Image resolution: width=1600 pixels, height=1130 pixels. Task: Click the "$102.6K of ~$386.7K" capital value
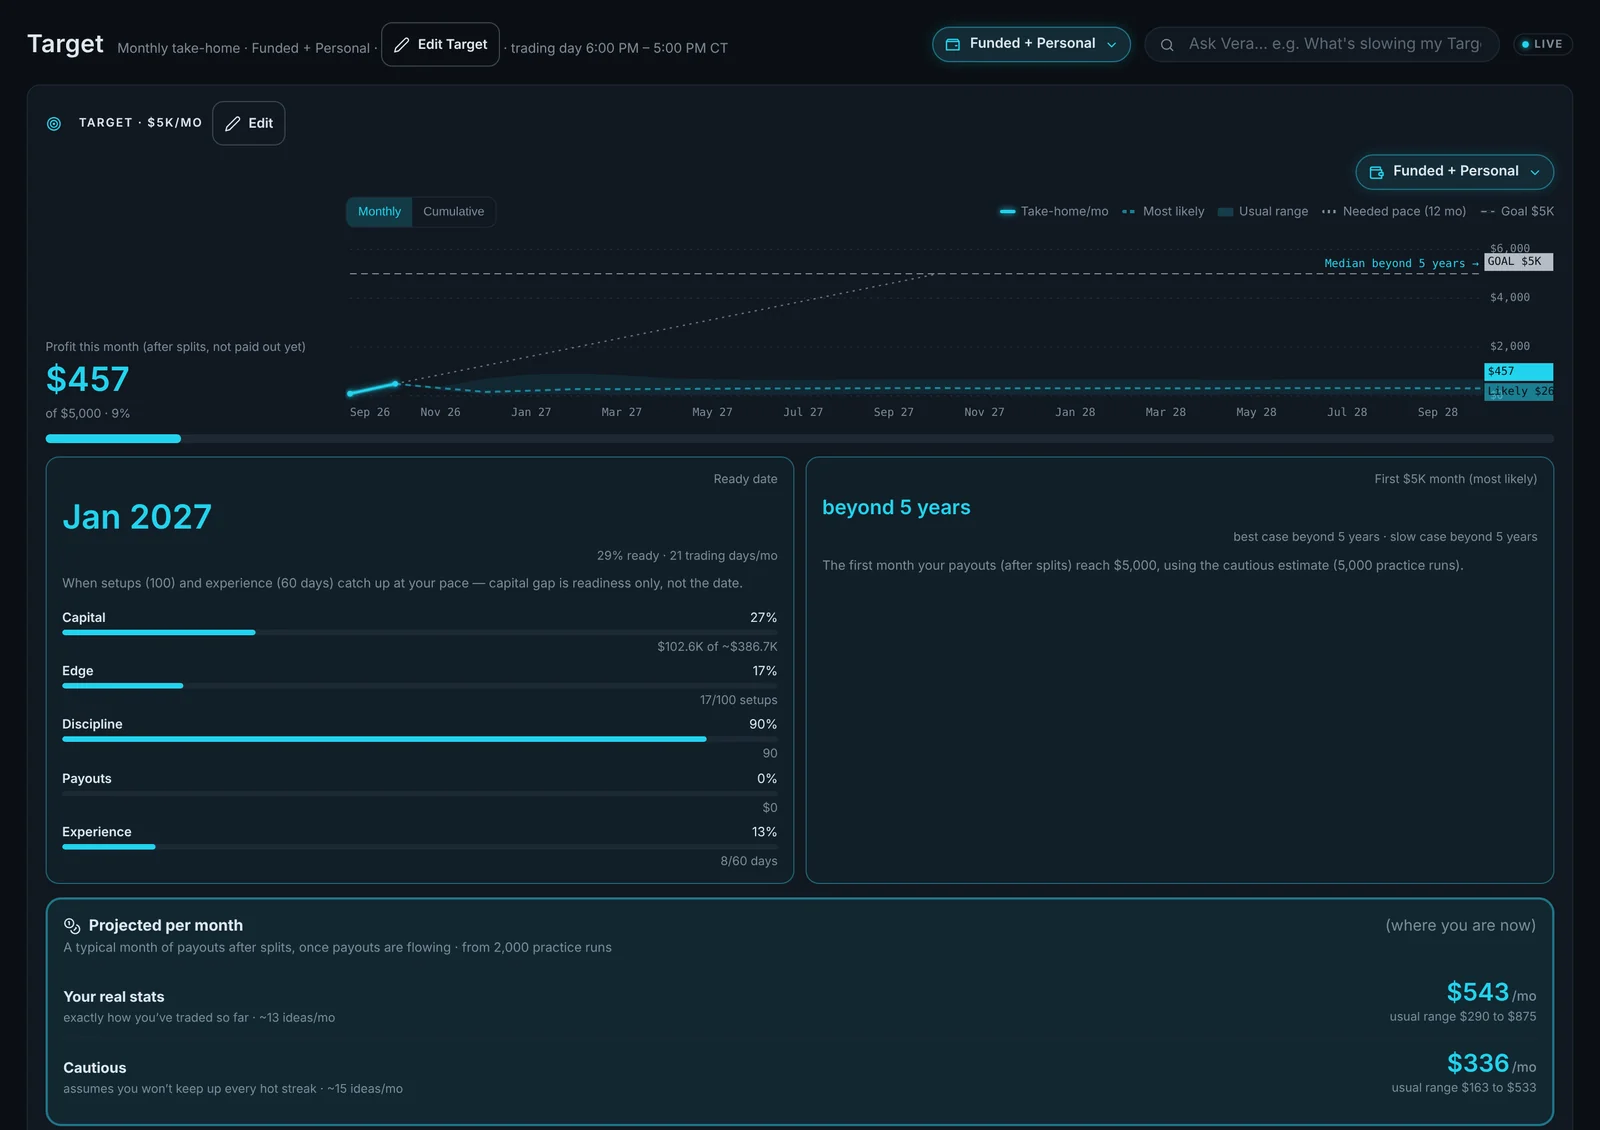(717, 647)
